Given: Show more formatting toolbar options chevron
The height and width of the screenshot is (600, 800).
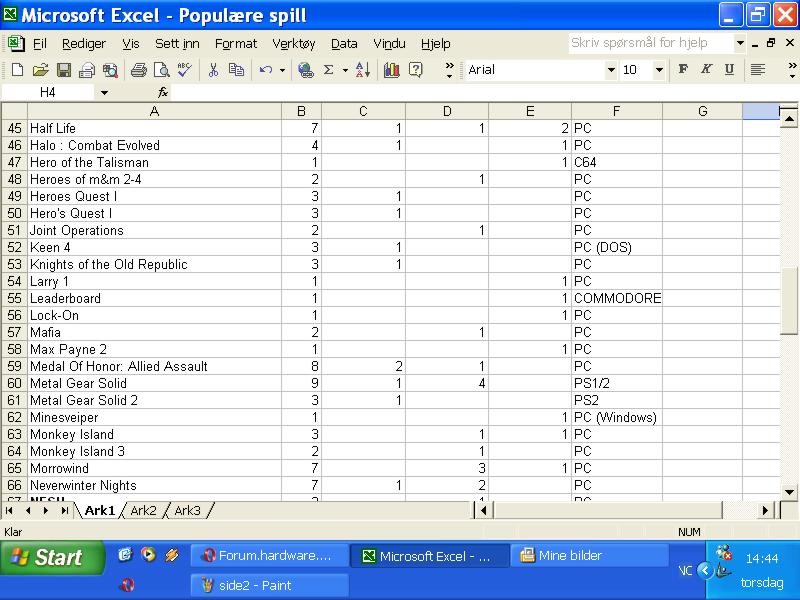Looking at the screenshot, I should point(792,70).
